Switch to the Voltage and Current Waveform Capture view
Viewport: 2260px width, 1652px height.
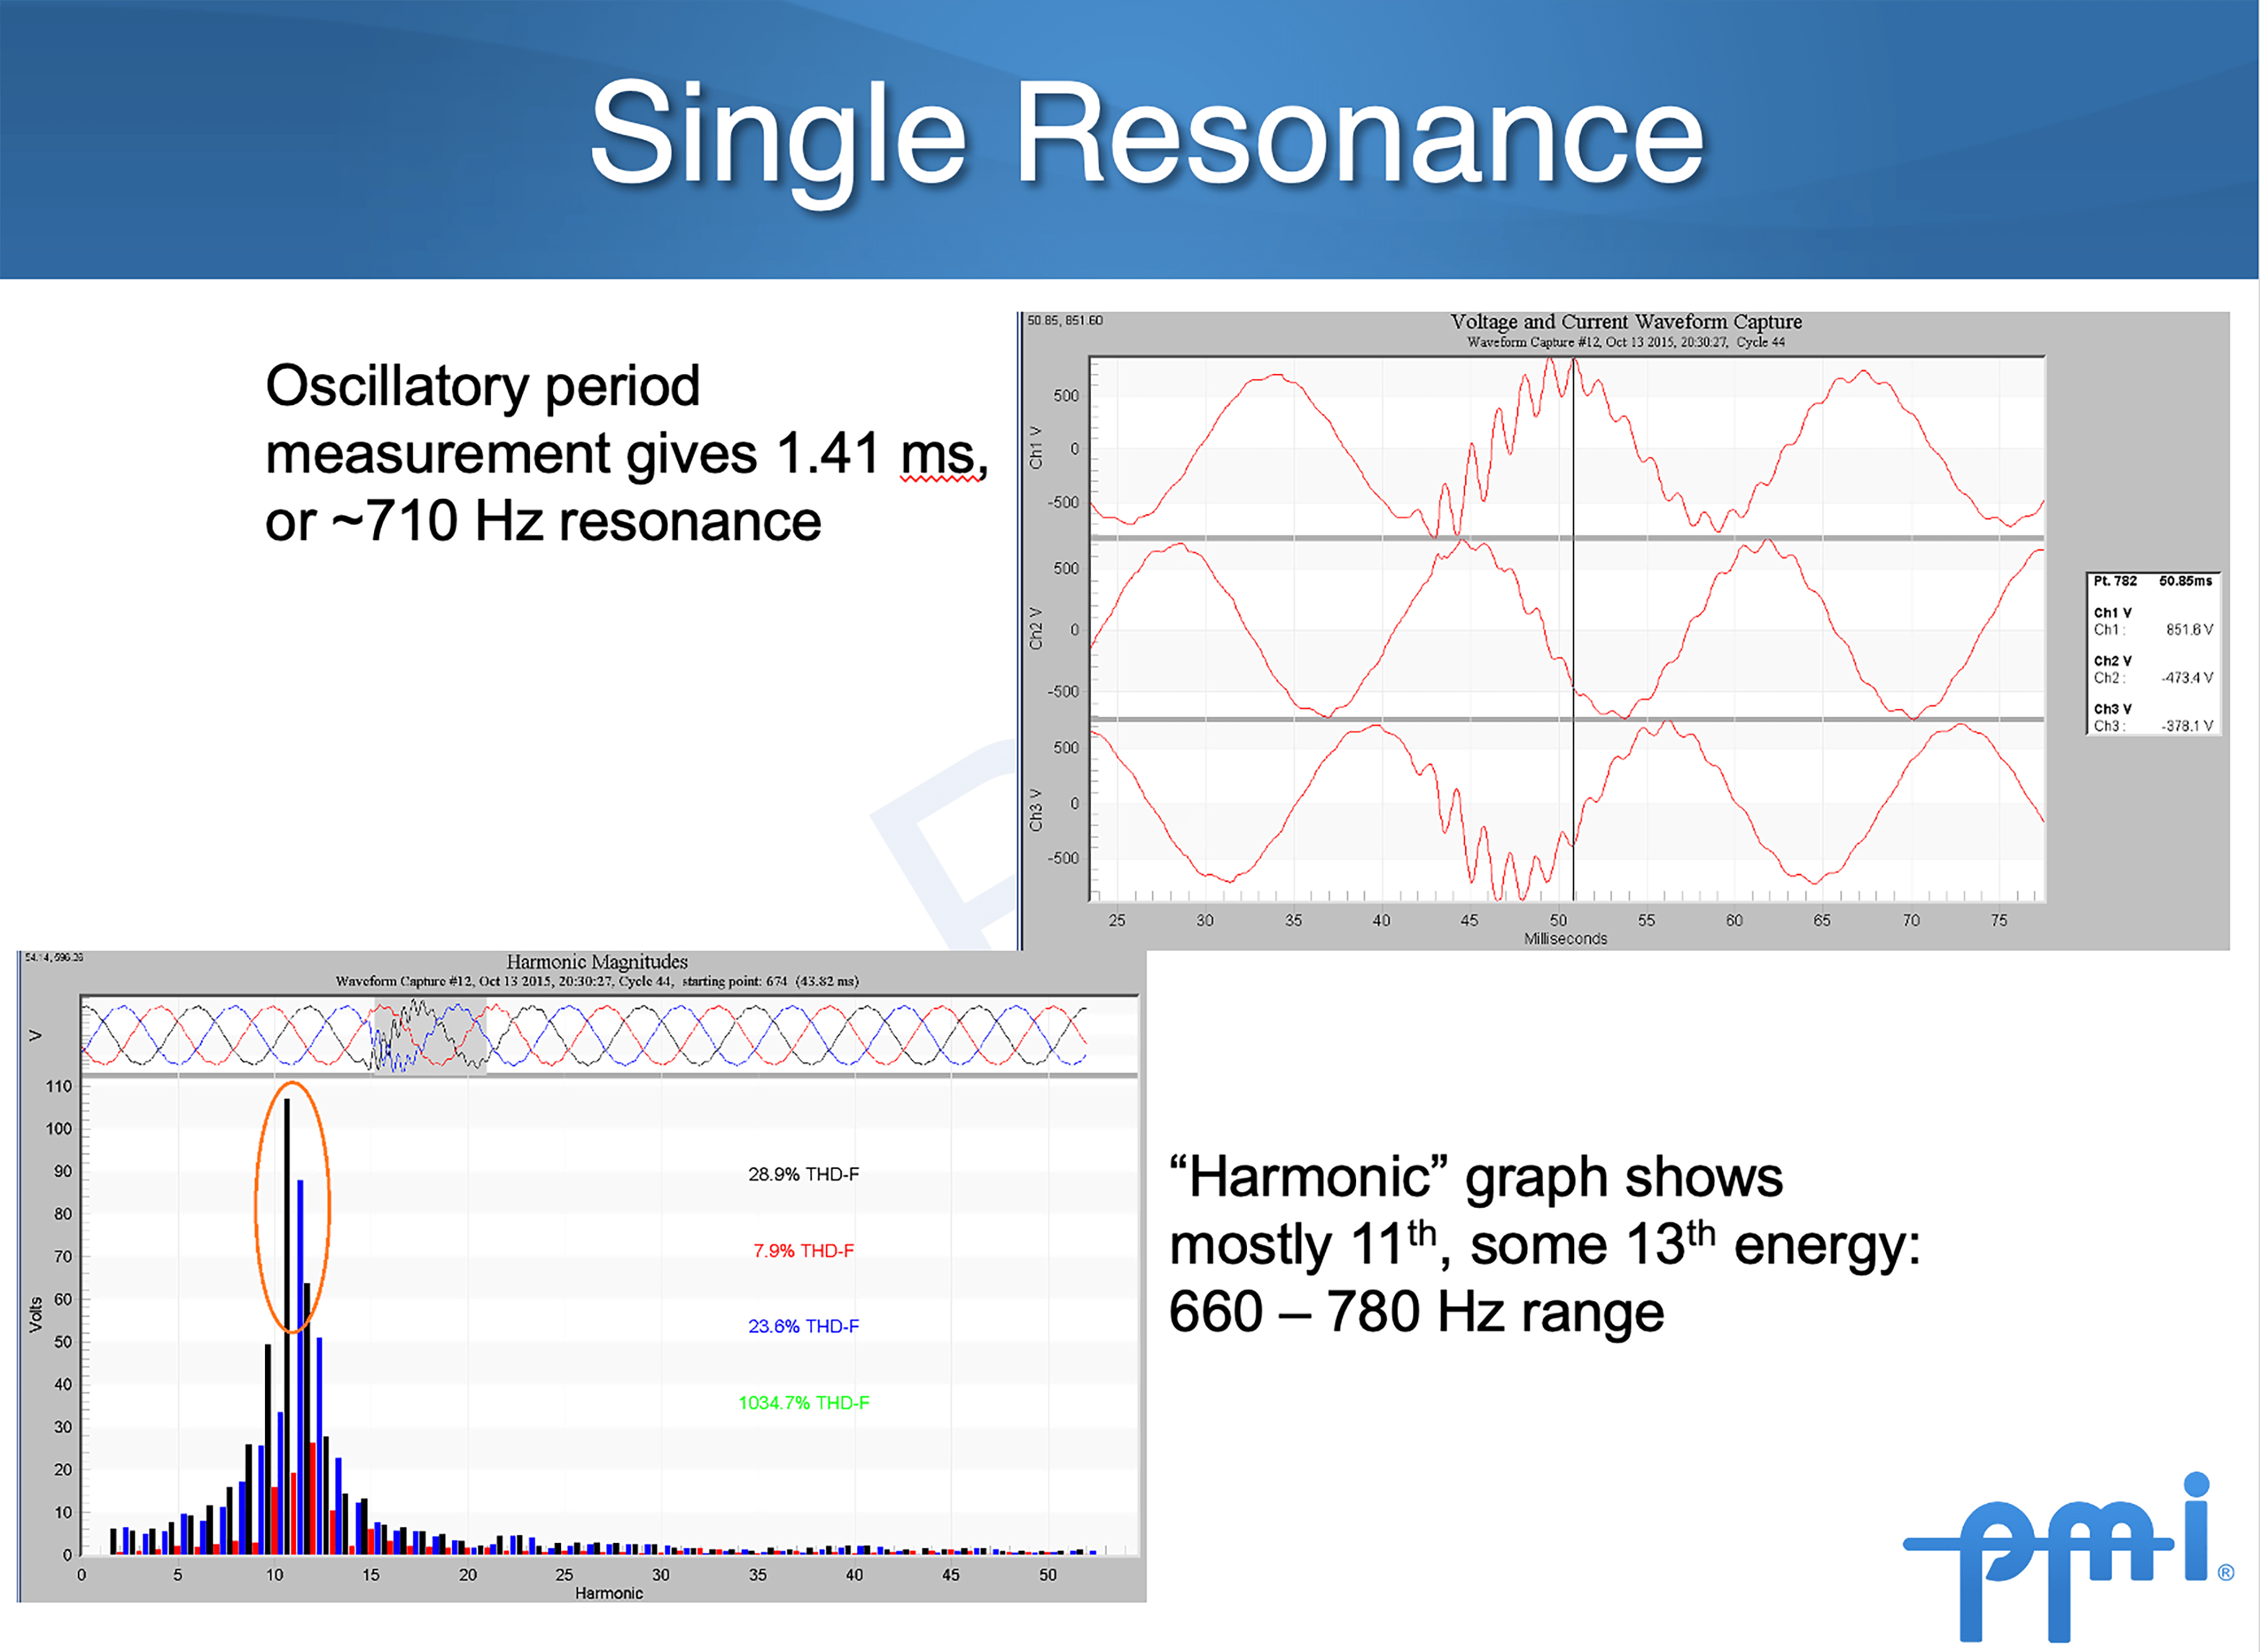pyautogui.click(x=1628, y=322)
